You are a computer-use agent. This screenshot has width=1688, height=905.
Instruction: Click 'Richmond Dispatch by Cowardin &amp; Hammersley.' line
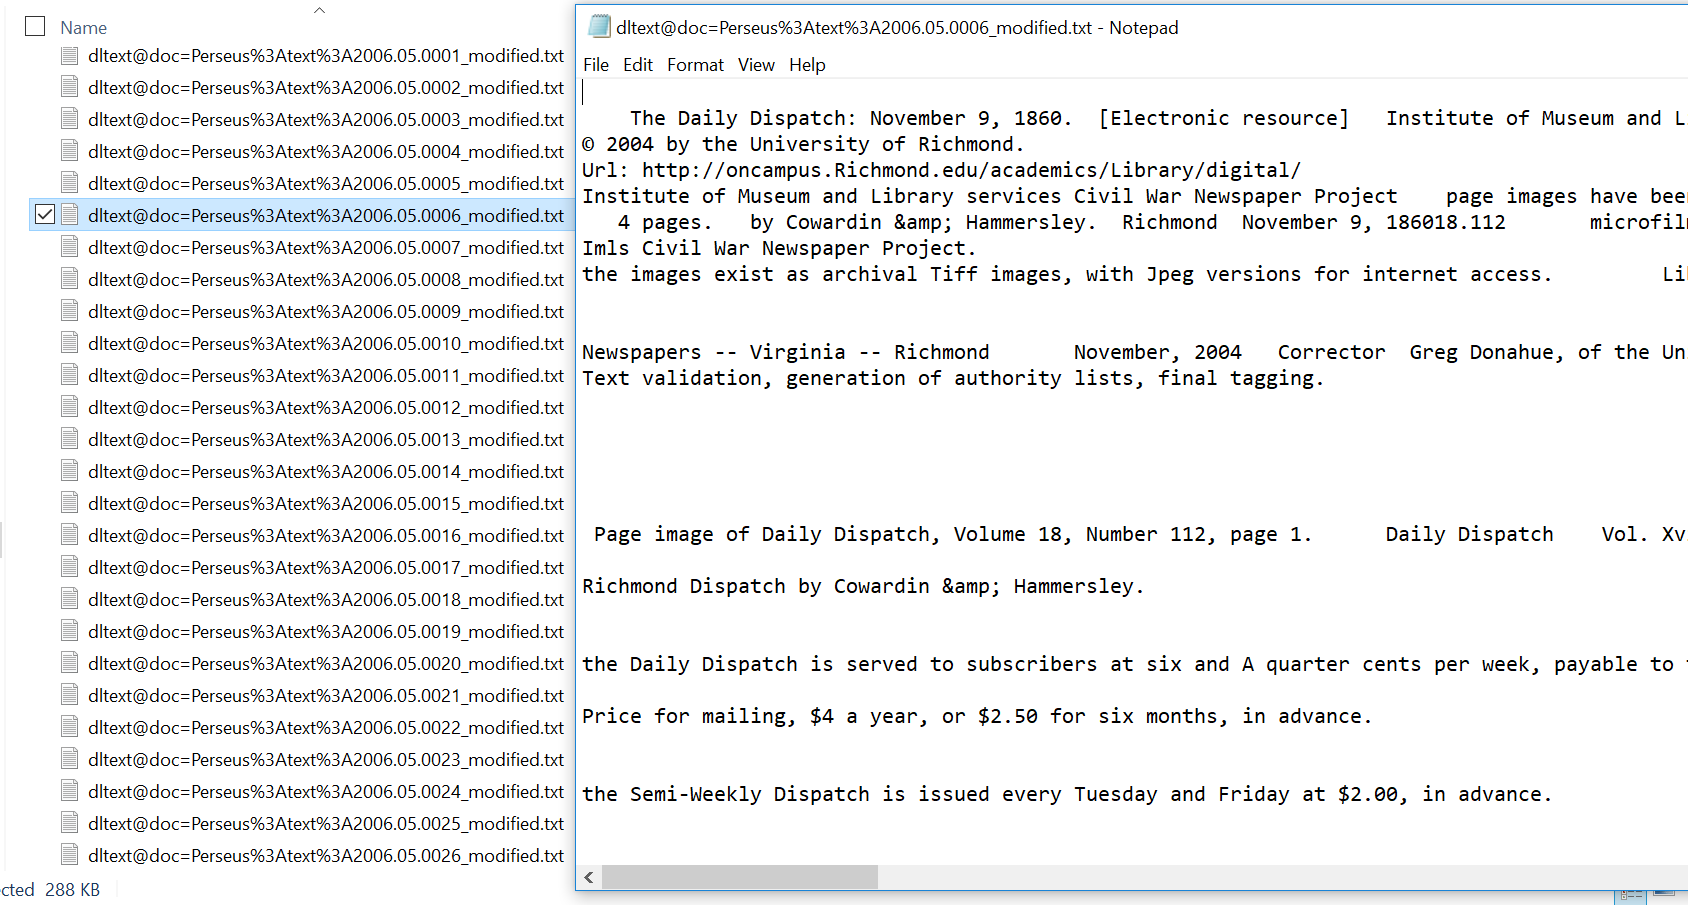point(863,586)
